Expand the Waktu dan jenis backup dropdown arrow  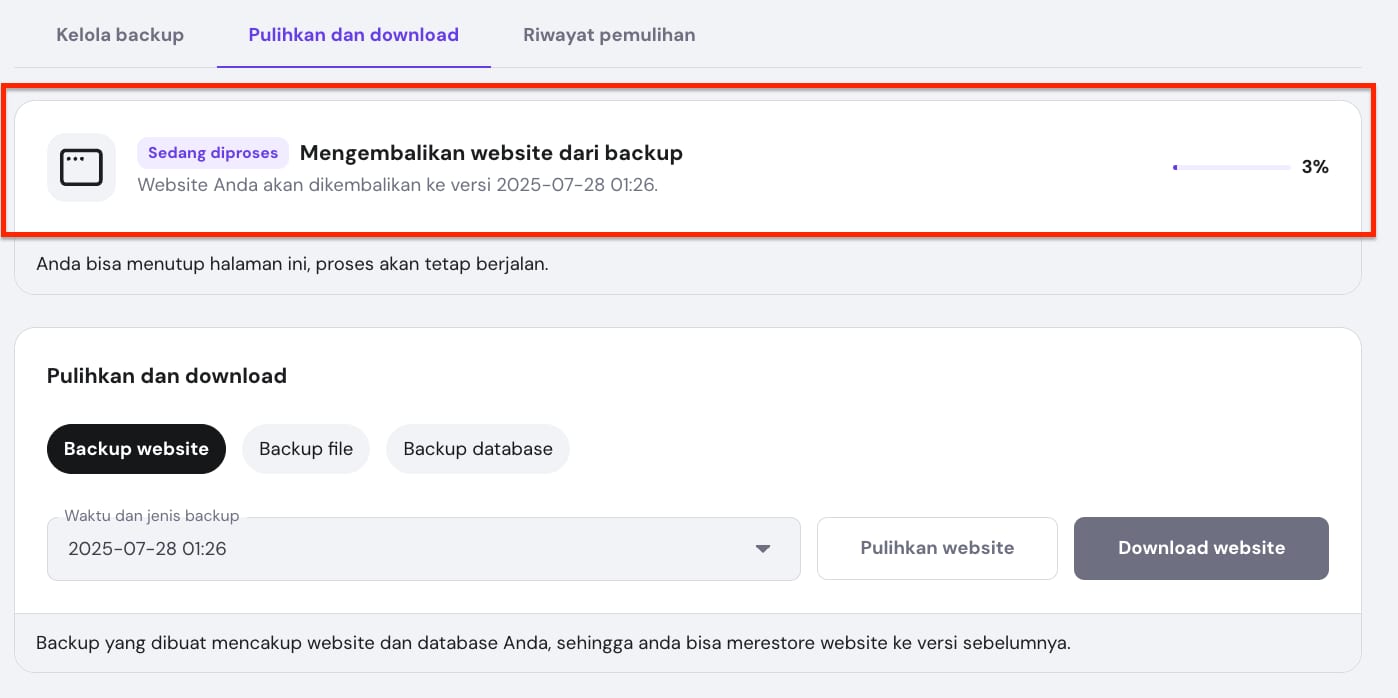[x=763, y=549]
